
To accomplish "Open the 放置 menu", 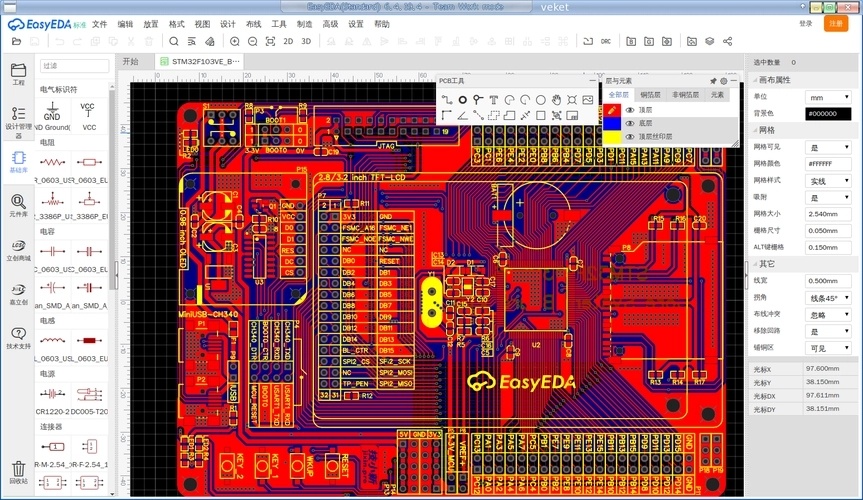I will tap(151, 24).
